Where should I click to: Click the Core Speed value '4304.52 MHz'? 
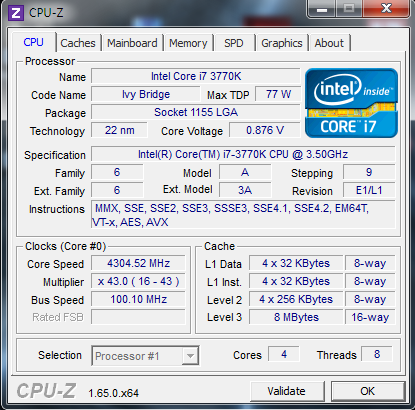coord(138,263)
